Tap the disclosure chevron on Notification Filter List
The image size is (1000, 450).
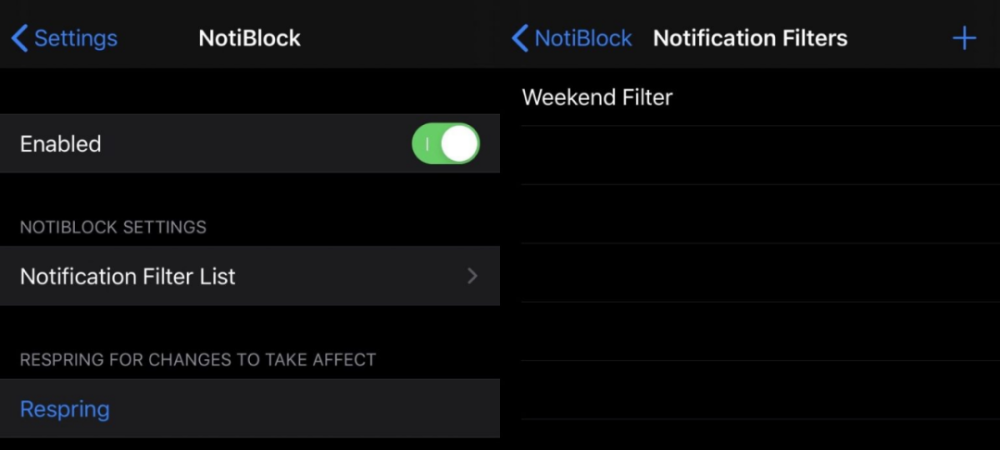(472, 276)
